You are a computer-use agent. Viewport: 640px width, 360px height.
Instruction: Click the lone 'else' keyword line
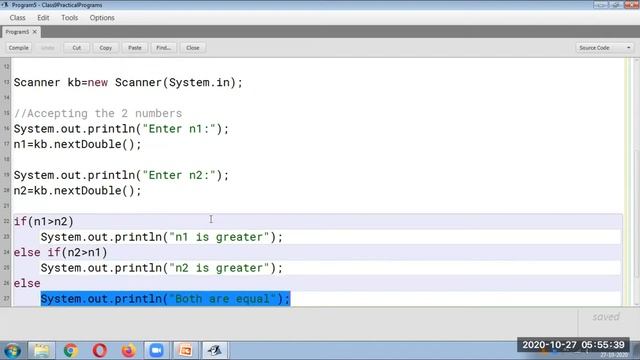tap(27, 284)
